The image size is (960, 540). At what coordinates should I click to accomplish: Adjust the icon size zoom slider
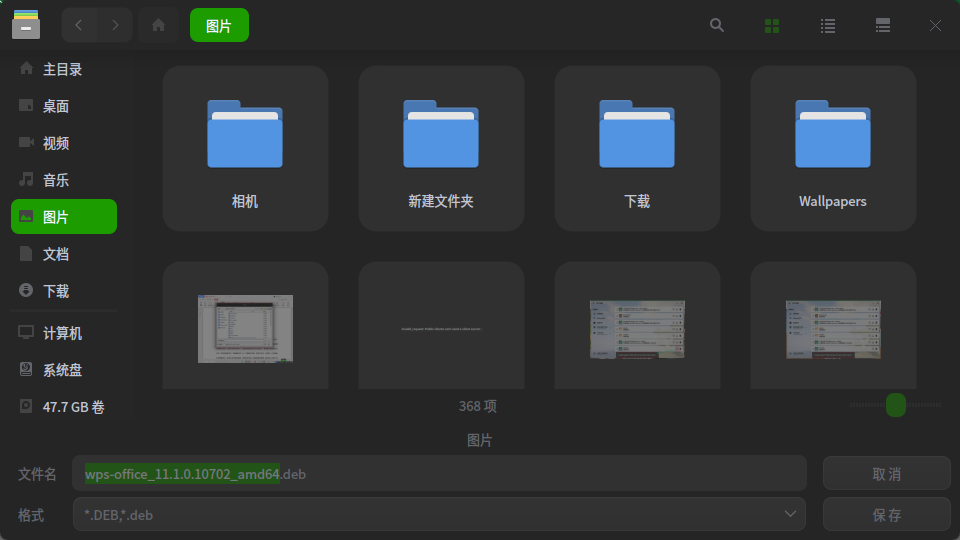pyautogui.click(x=896, y=405)
